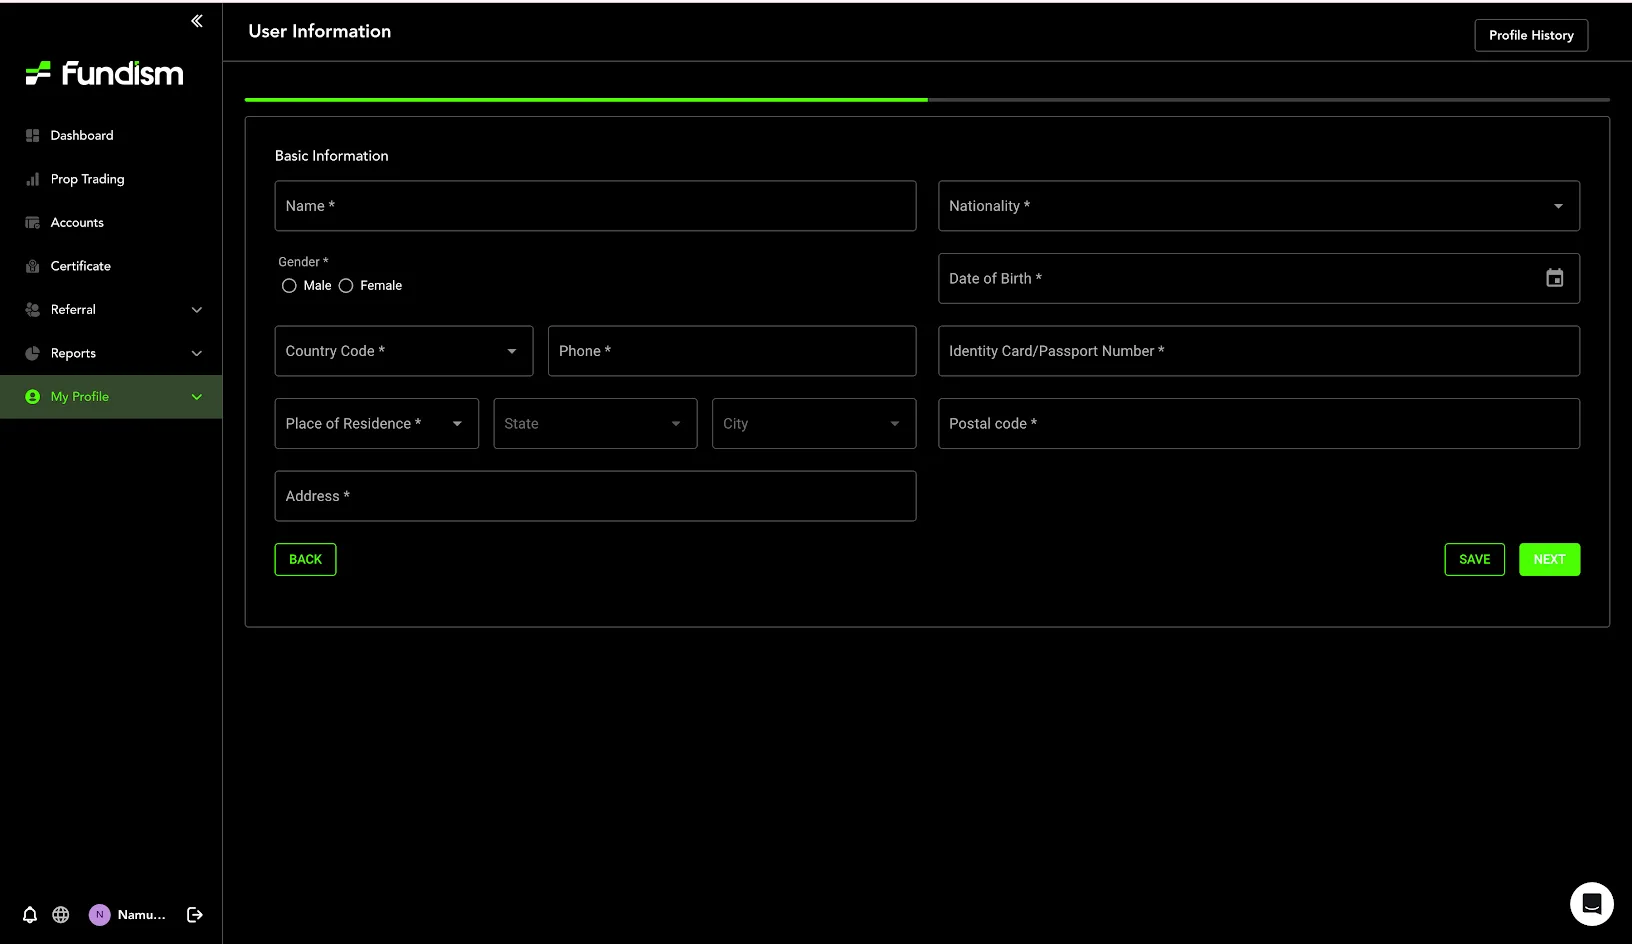This screenshot has width=1632, height=944.
Task: Open the chat support bubble
Action: 1591,904
